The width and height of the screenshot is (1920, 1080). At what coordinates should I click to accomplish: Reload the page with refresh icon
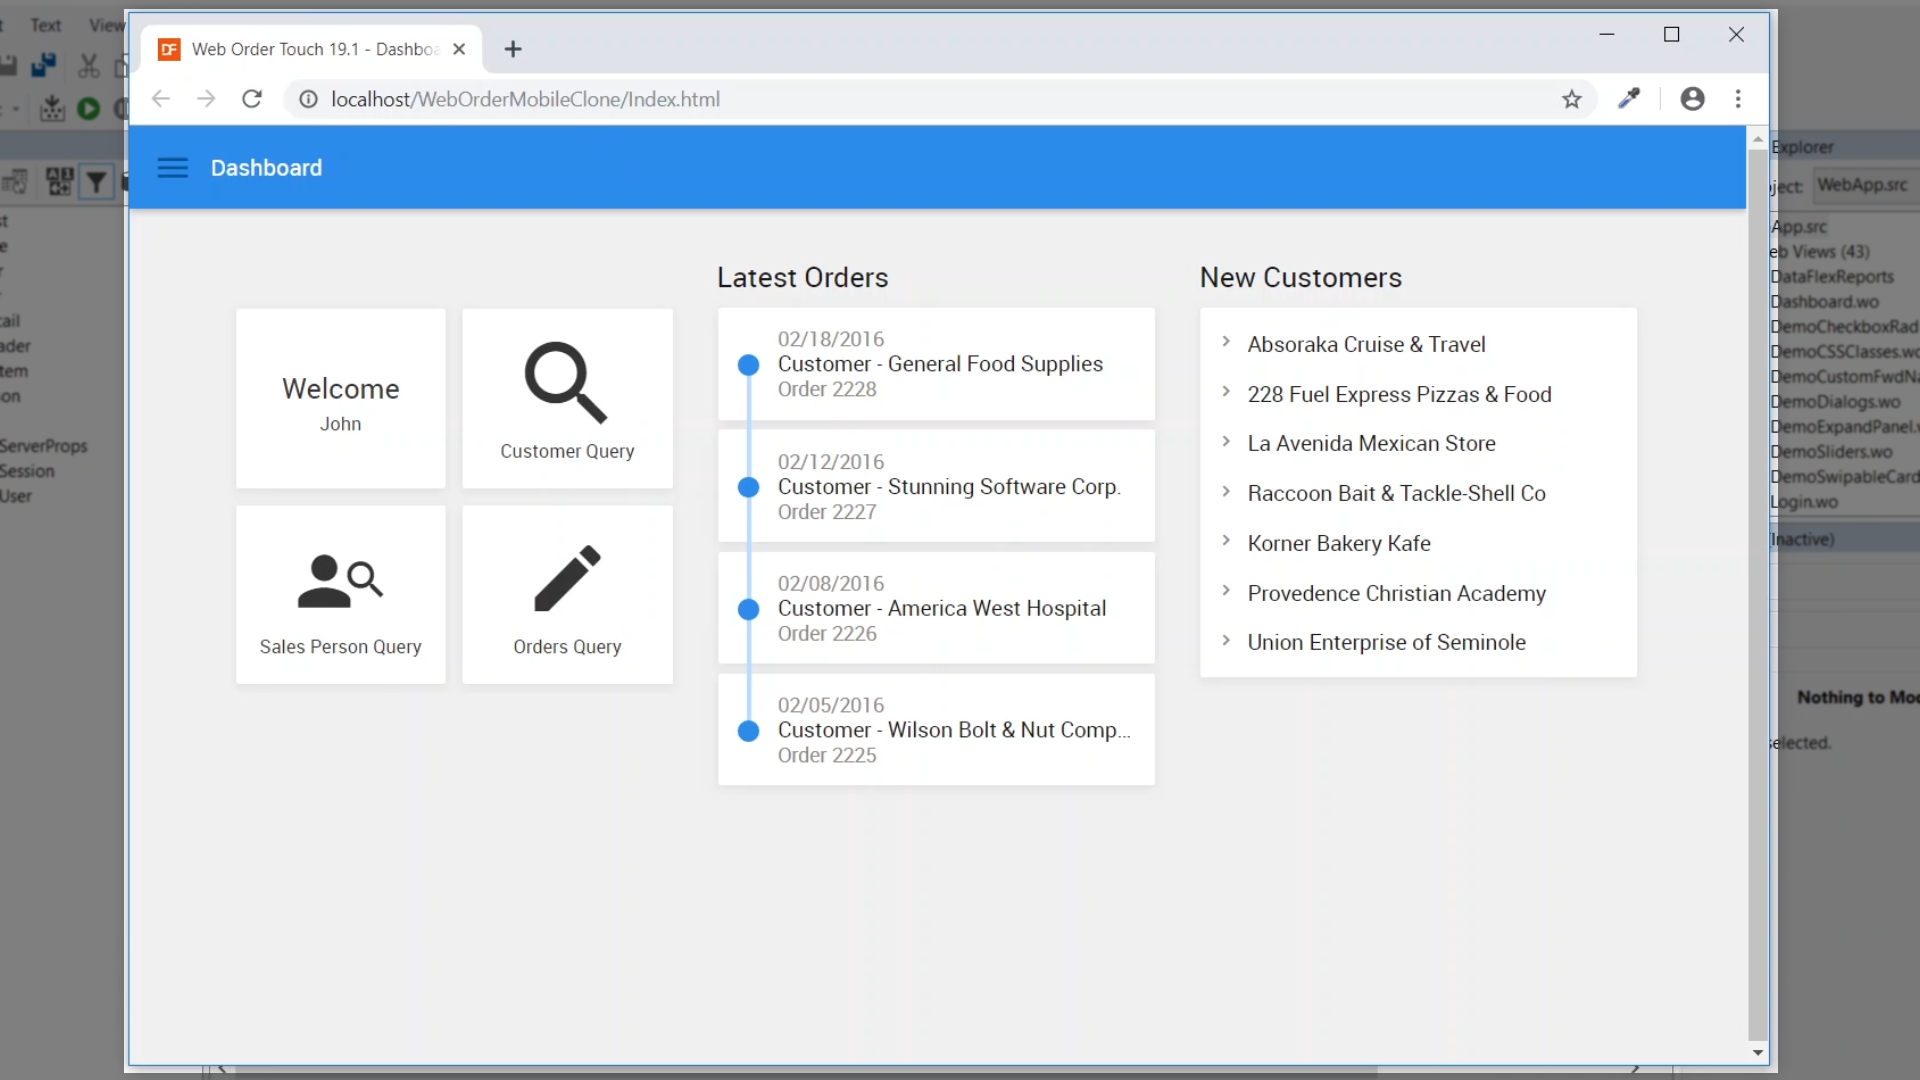tap(252, 99)
